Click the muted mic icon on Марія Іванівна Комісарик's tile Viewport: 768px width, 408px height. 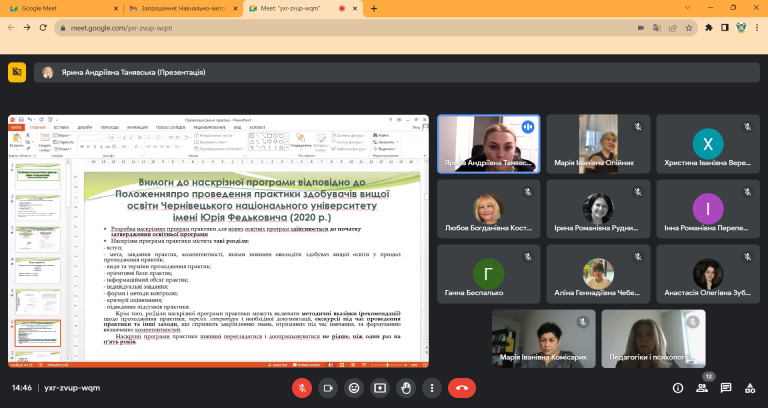pos(582,322)
